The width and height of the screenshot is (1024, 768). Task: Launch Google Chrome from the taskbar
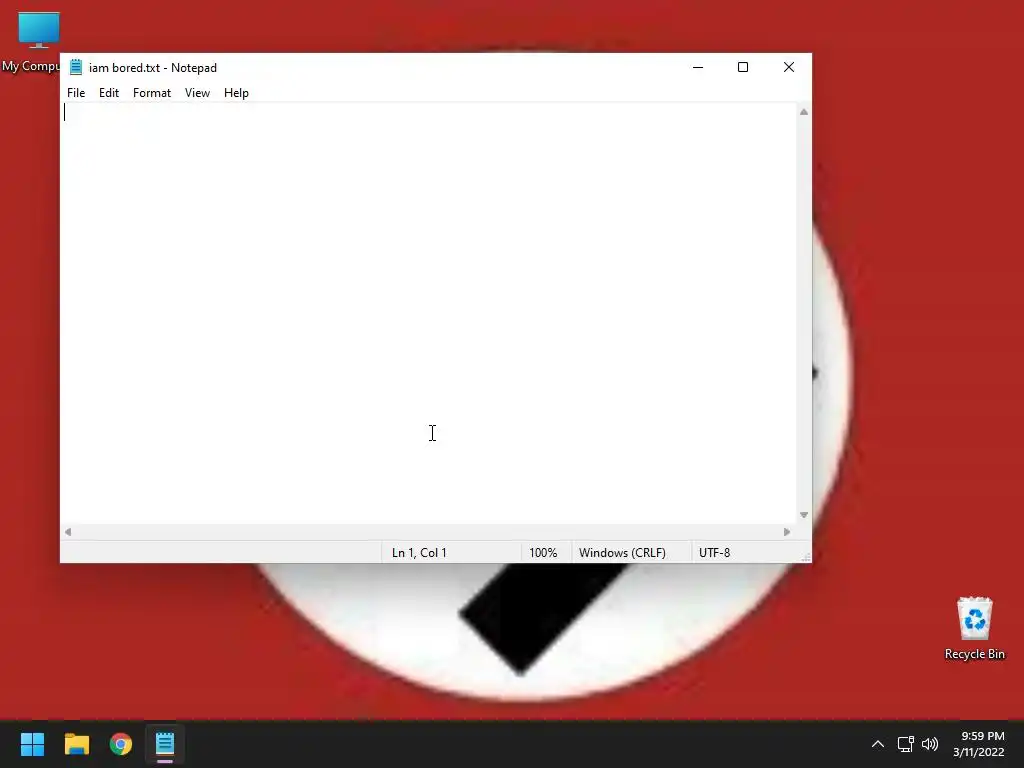pos(121,744)
